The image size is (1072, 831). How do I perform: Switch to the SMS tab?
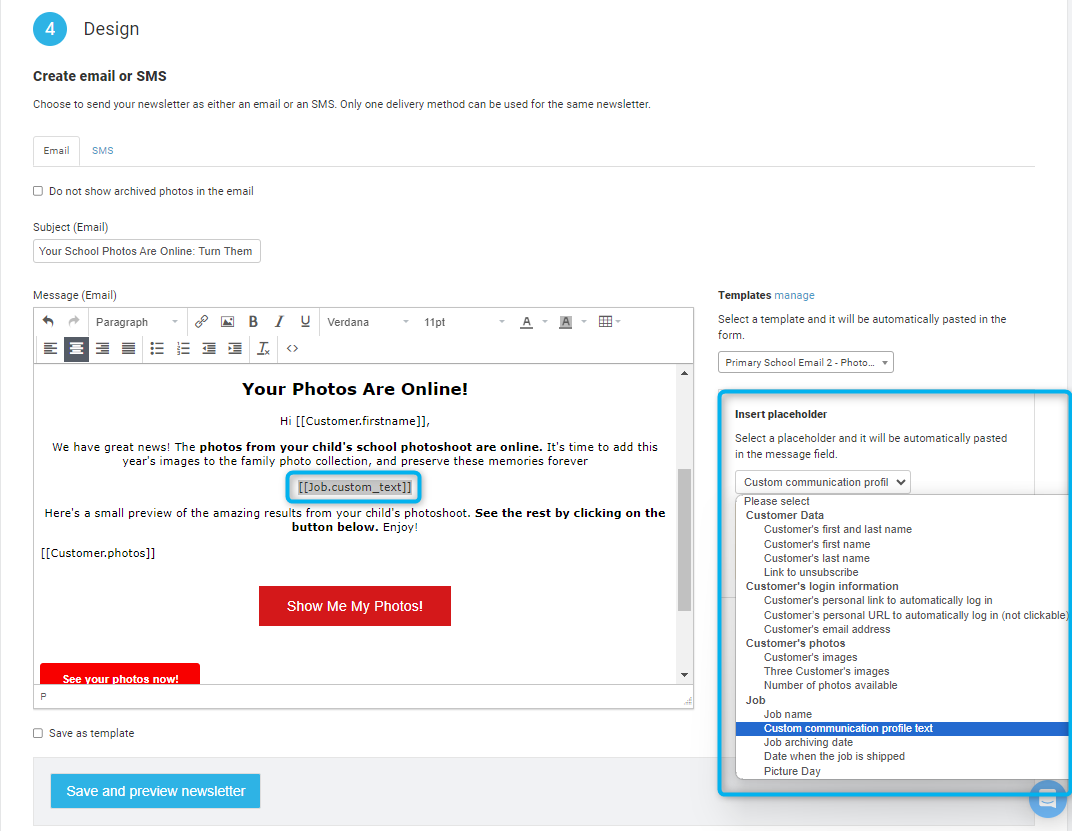point(103,150)
